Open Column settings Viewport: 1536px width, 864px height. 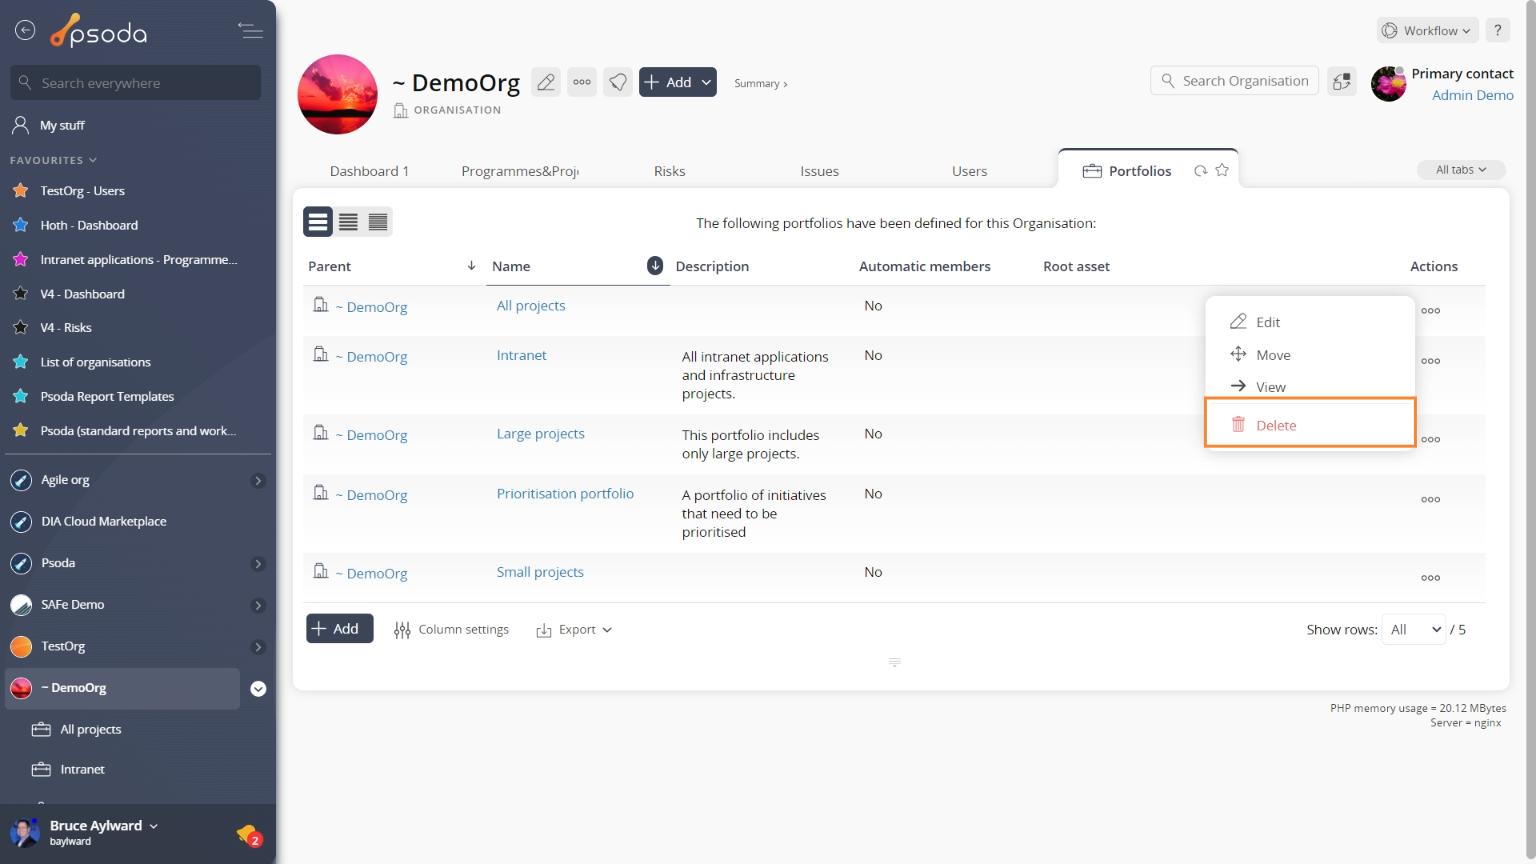451,630
